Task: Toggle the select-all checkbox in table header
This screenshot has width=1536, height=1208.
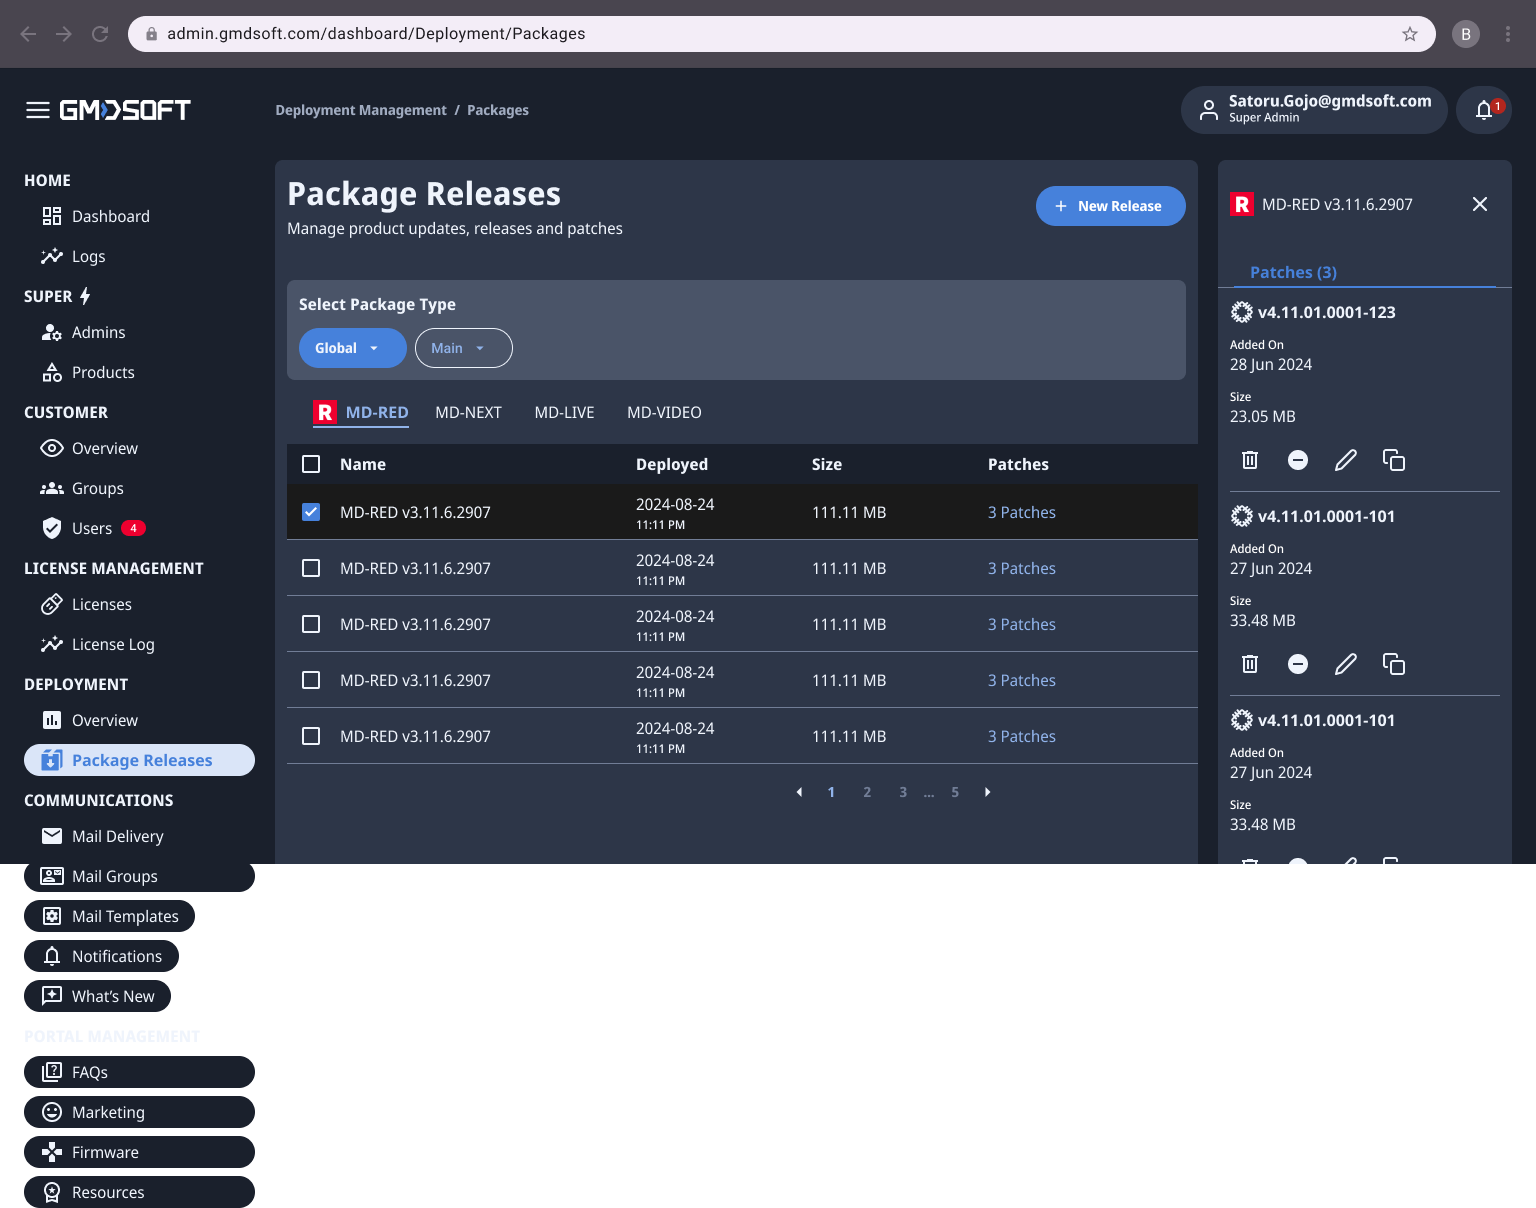Action: [x=311, y=464]
